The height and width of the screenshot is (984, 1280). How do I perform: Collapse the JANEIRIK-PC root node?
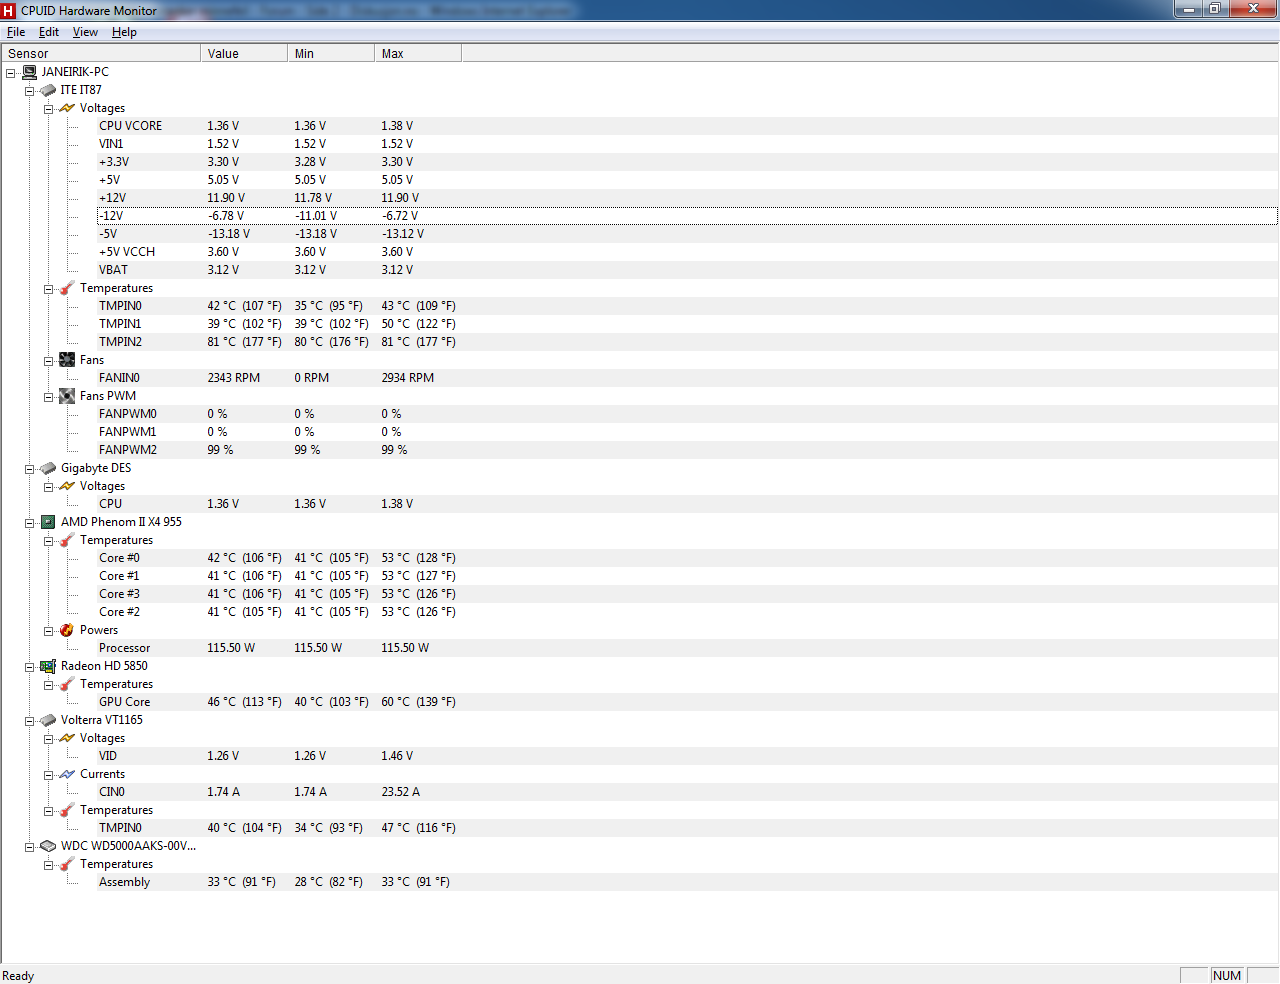click(x=10, y=73)
